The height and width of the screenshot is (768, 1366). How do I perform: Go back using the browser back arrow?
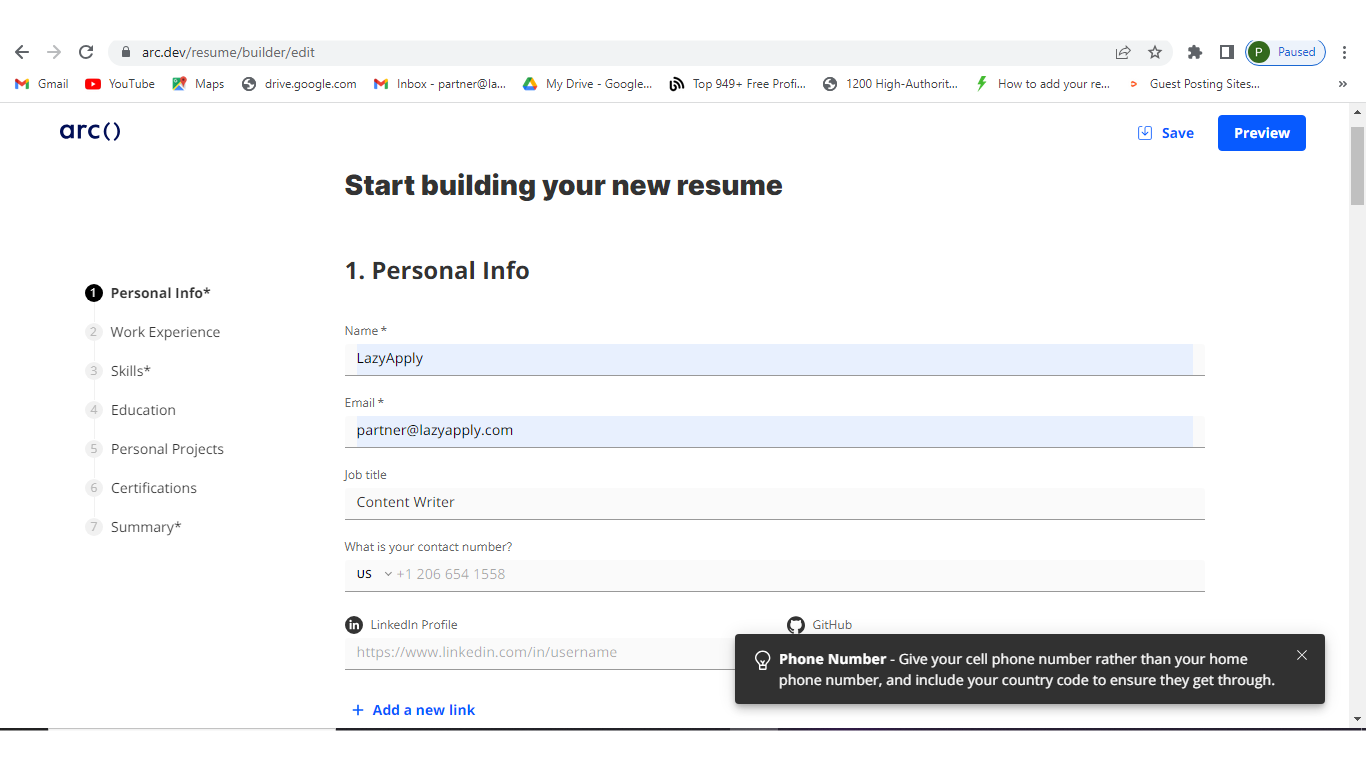(x=22, y=52)
